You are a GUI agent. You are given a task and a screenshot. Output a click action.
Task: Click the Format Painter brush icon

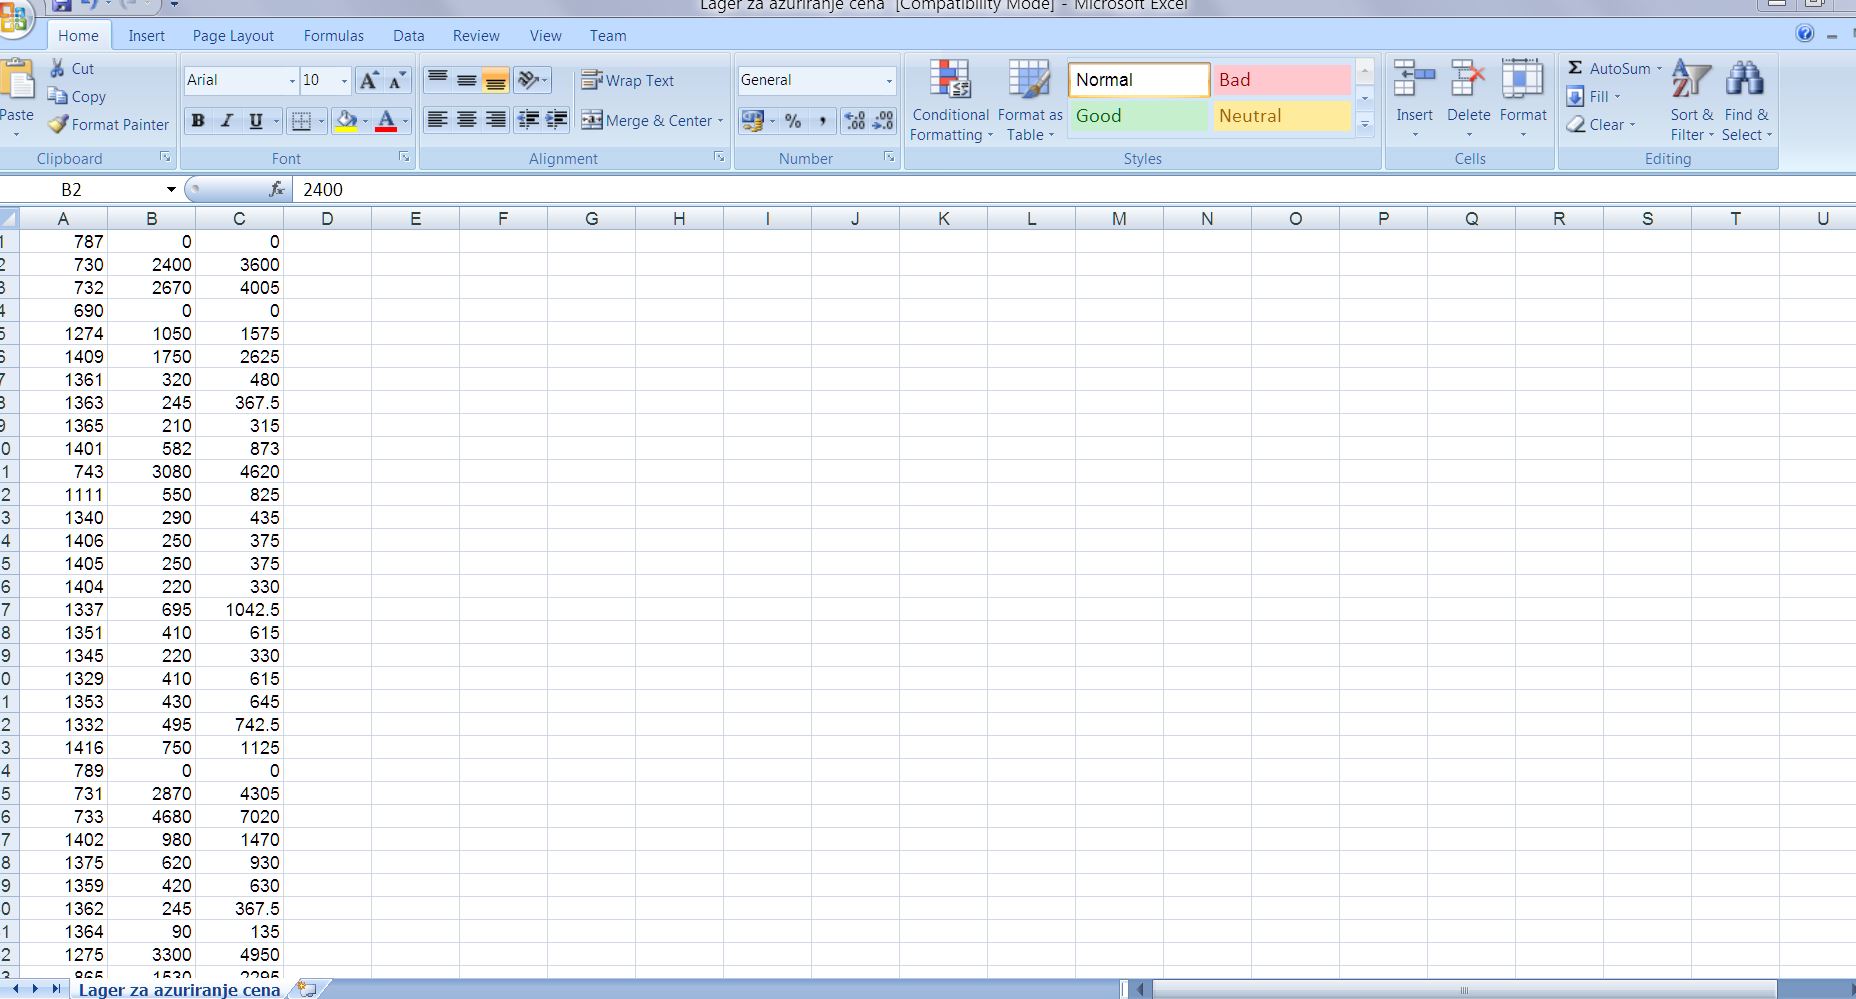(58, 125)
